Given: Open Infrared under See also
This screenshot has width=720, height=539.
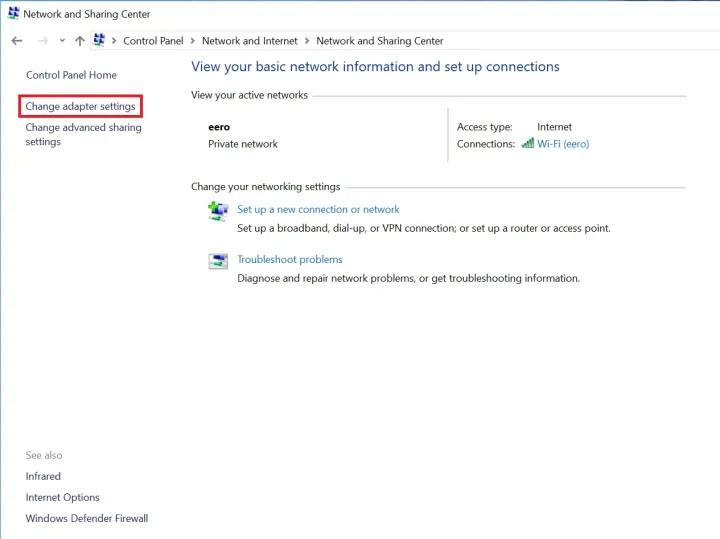Looking at the screenshot, I should pos(43,476).
